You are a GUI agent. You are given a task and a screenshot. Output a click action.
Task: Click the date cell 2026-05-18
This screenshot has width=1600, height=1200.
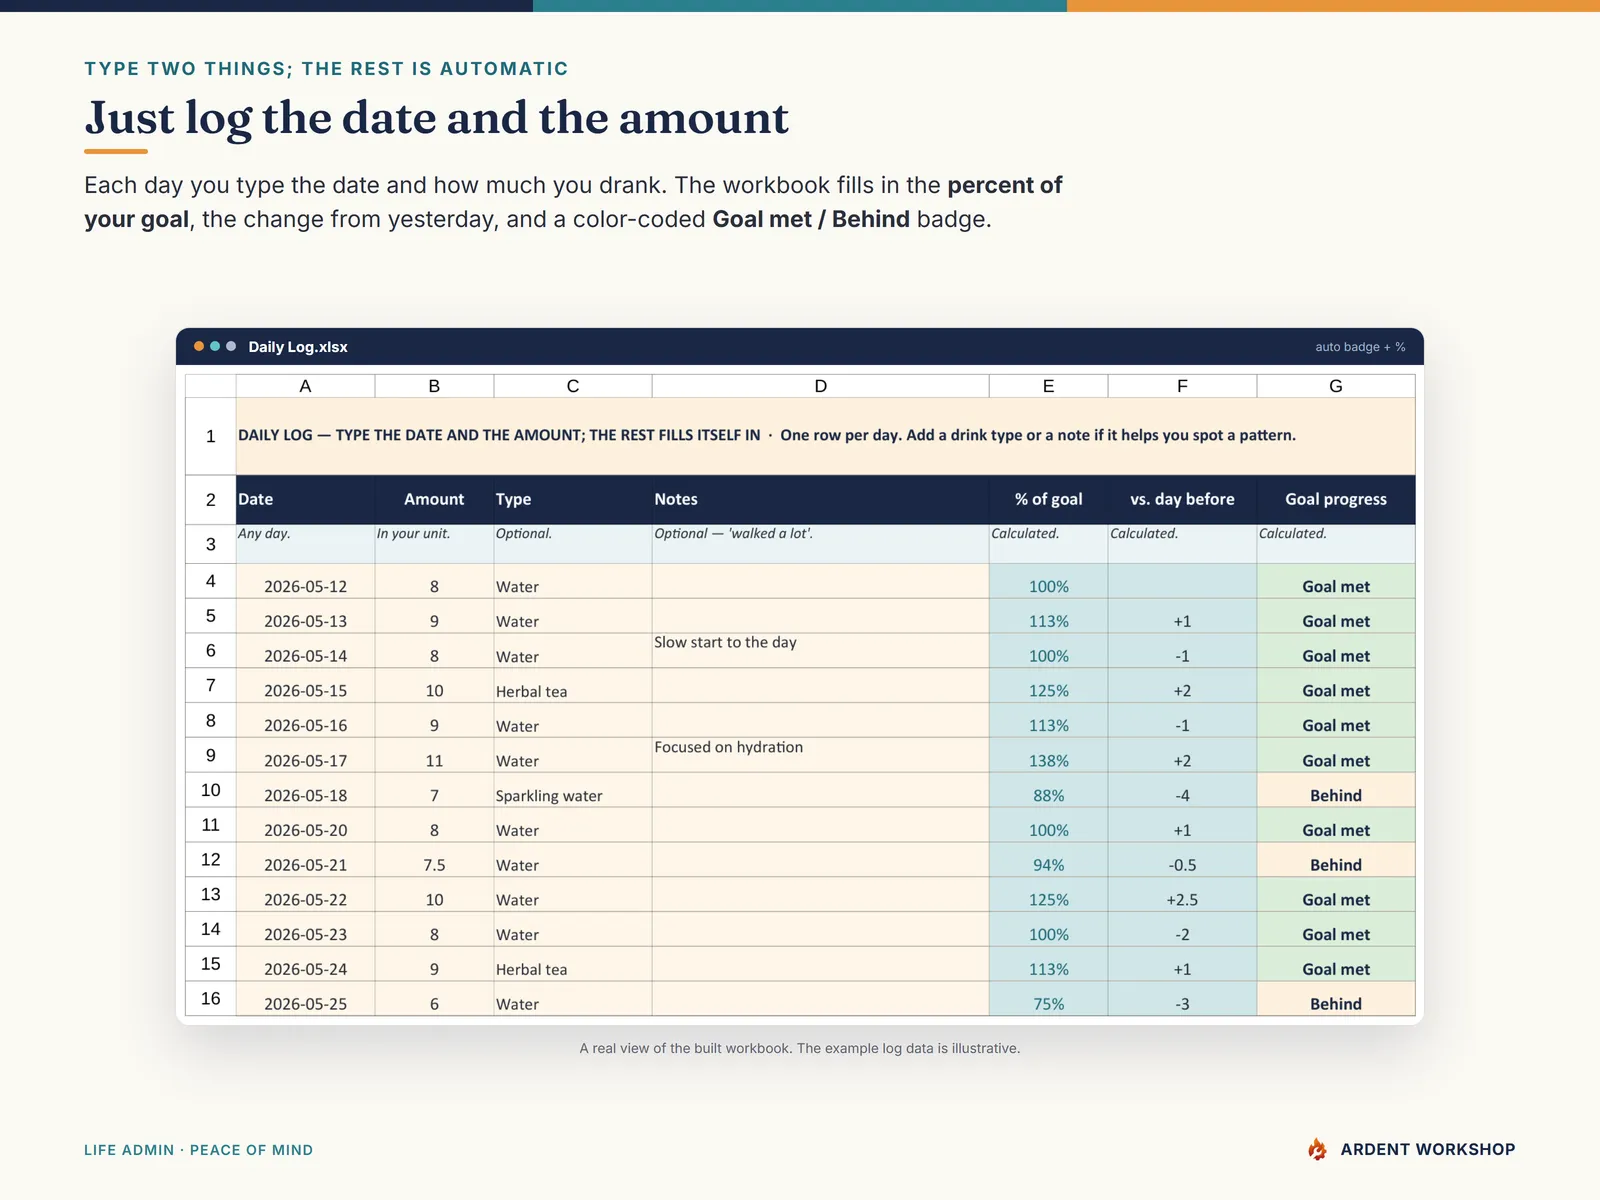pyautogui.click(x=305, y=790)
